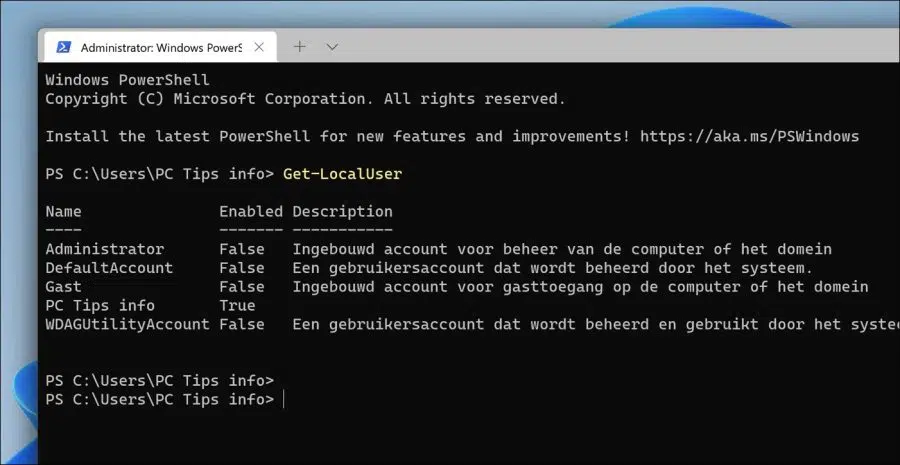Viewport: 900px width, 465px height.
Task: Click the Copyright Microsoft Corporation line
Action: coord(305,99)
